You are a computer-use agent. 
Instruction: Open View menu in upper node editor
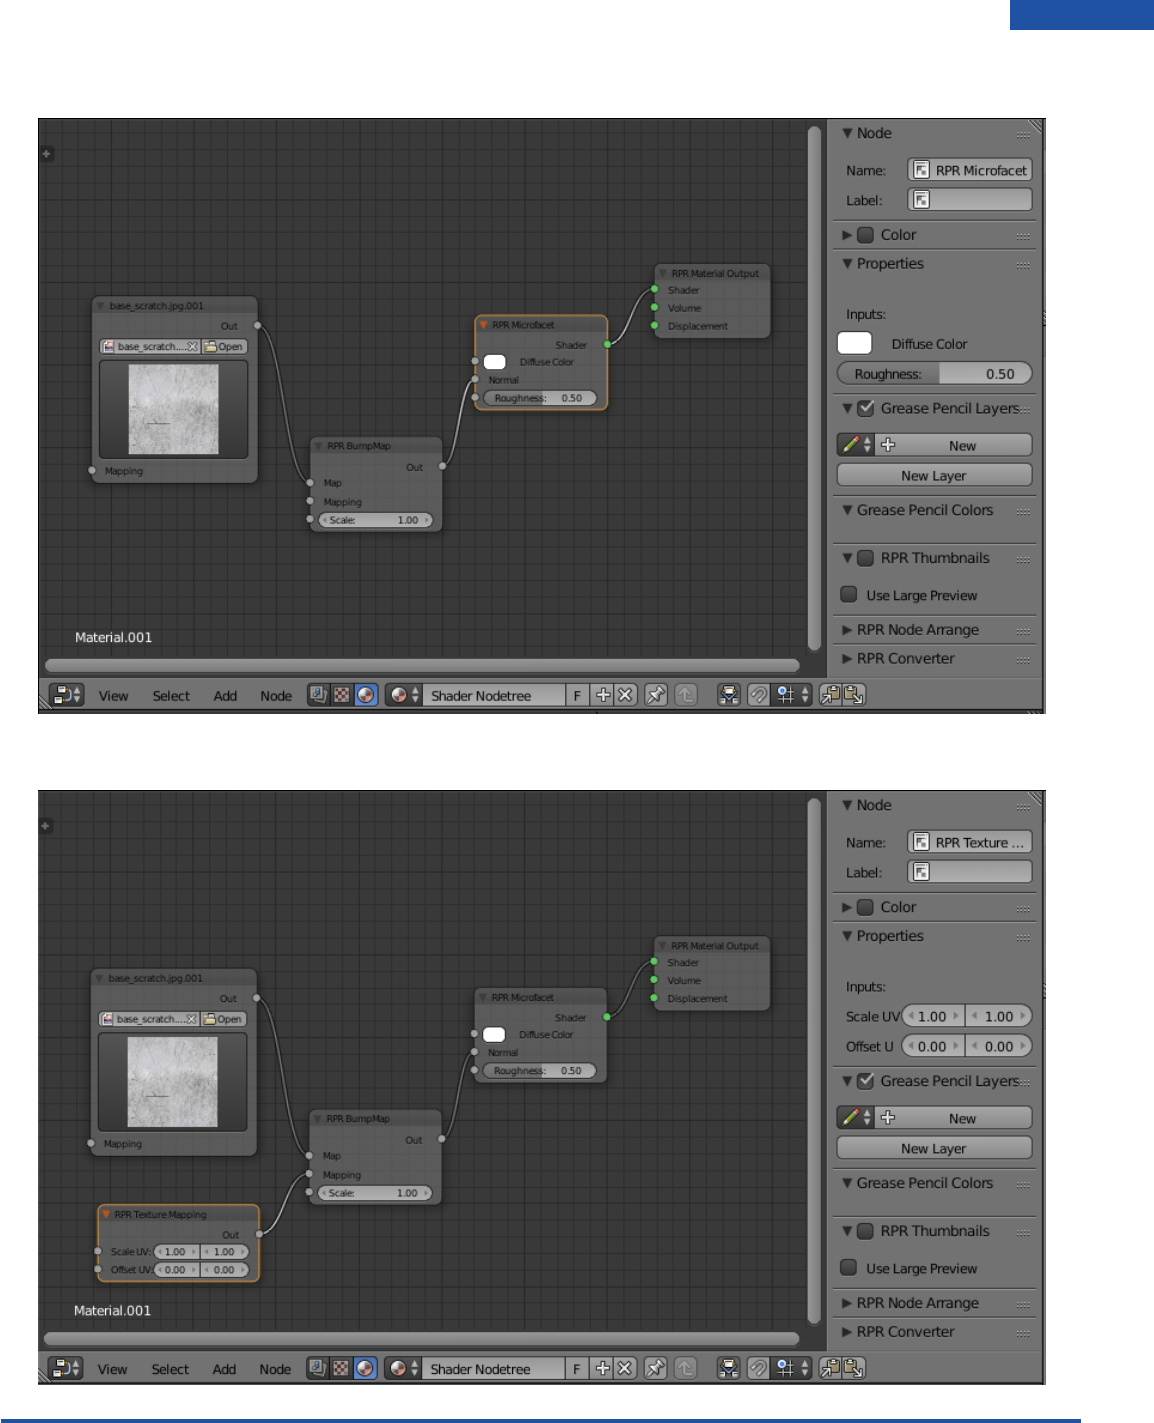coord(113,696)
